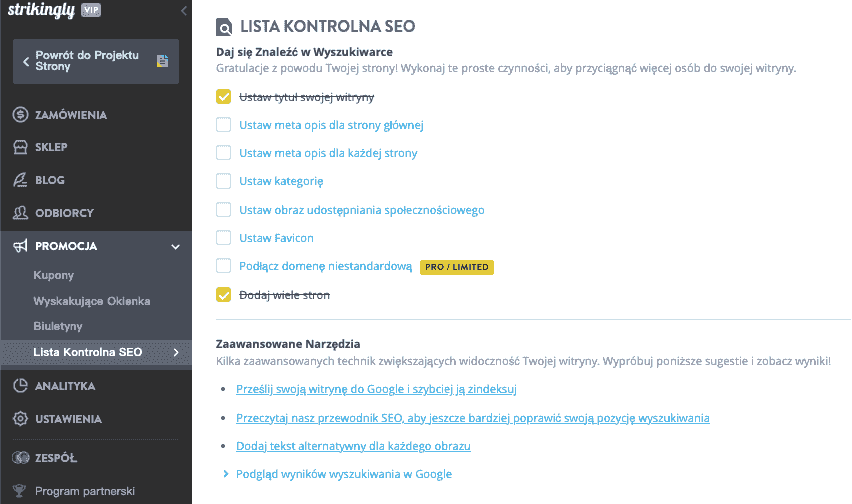The width and height of the screenshot is (852, 504).
Task: Open Ustaw kategorię link
Action: tap(281, 181)
